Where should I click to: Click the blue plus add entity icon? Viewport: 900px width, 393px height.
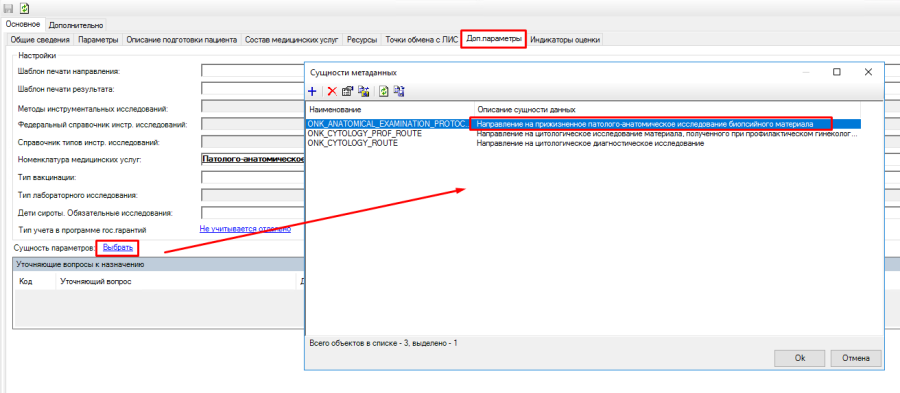coord(312,91)
